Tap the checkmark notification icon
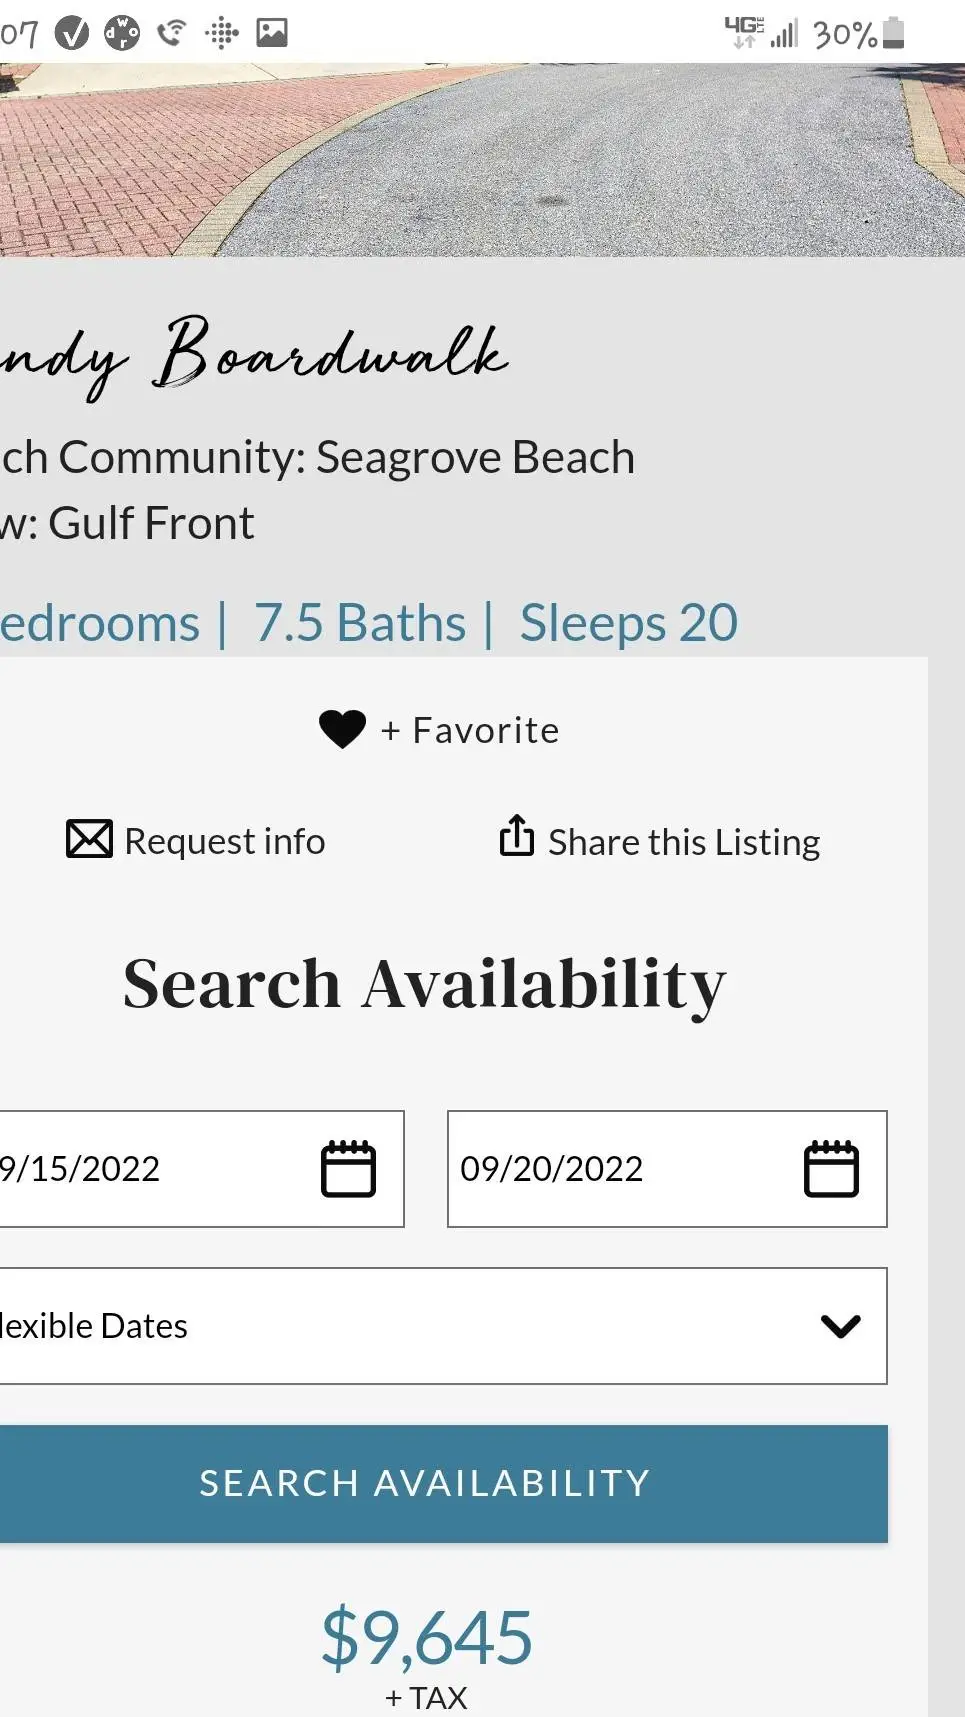This screenshot has height=1717, width=965. 71,33
